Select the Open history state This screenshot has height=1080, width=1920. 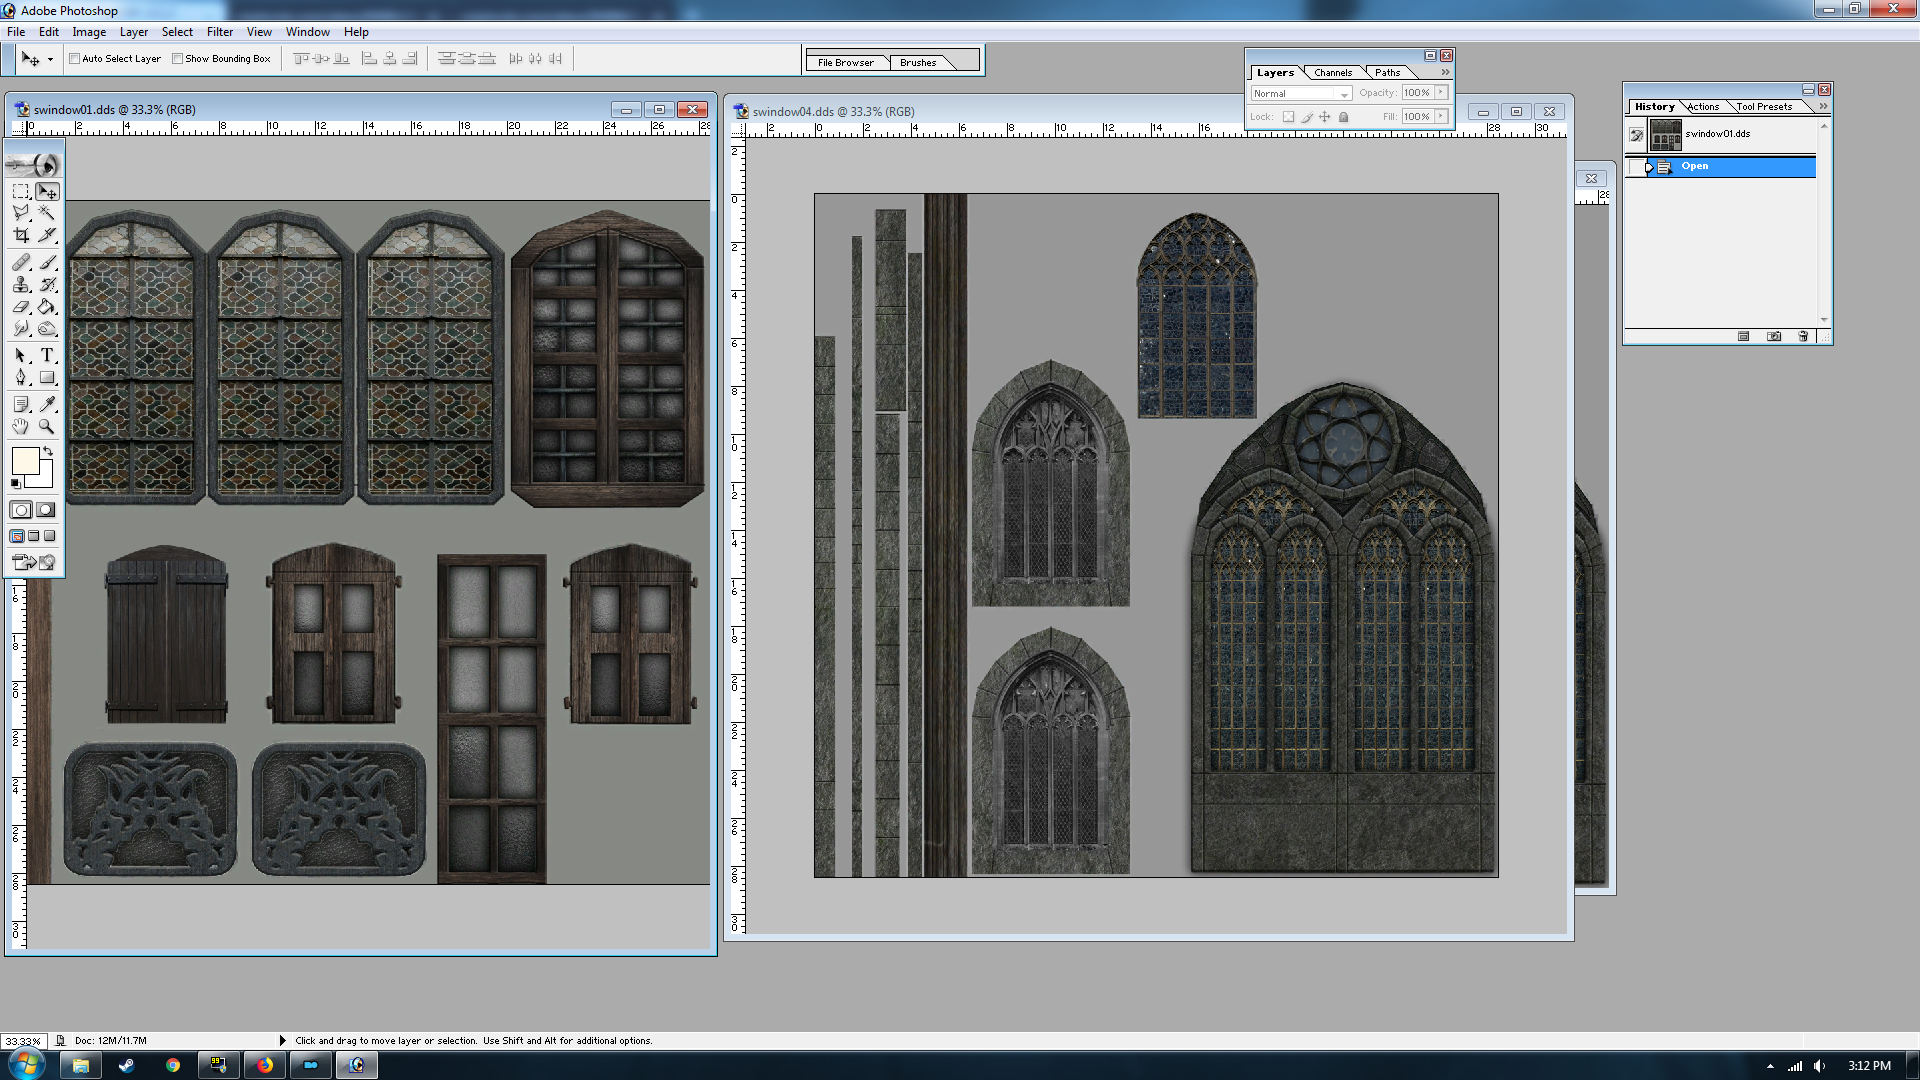coord(1731,167)
